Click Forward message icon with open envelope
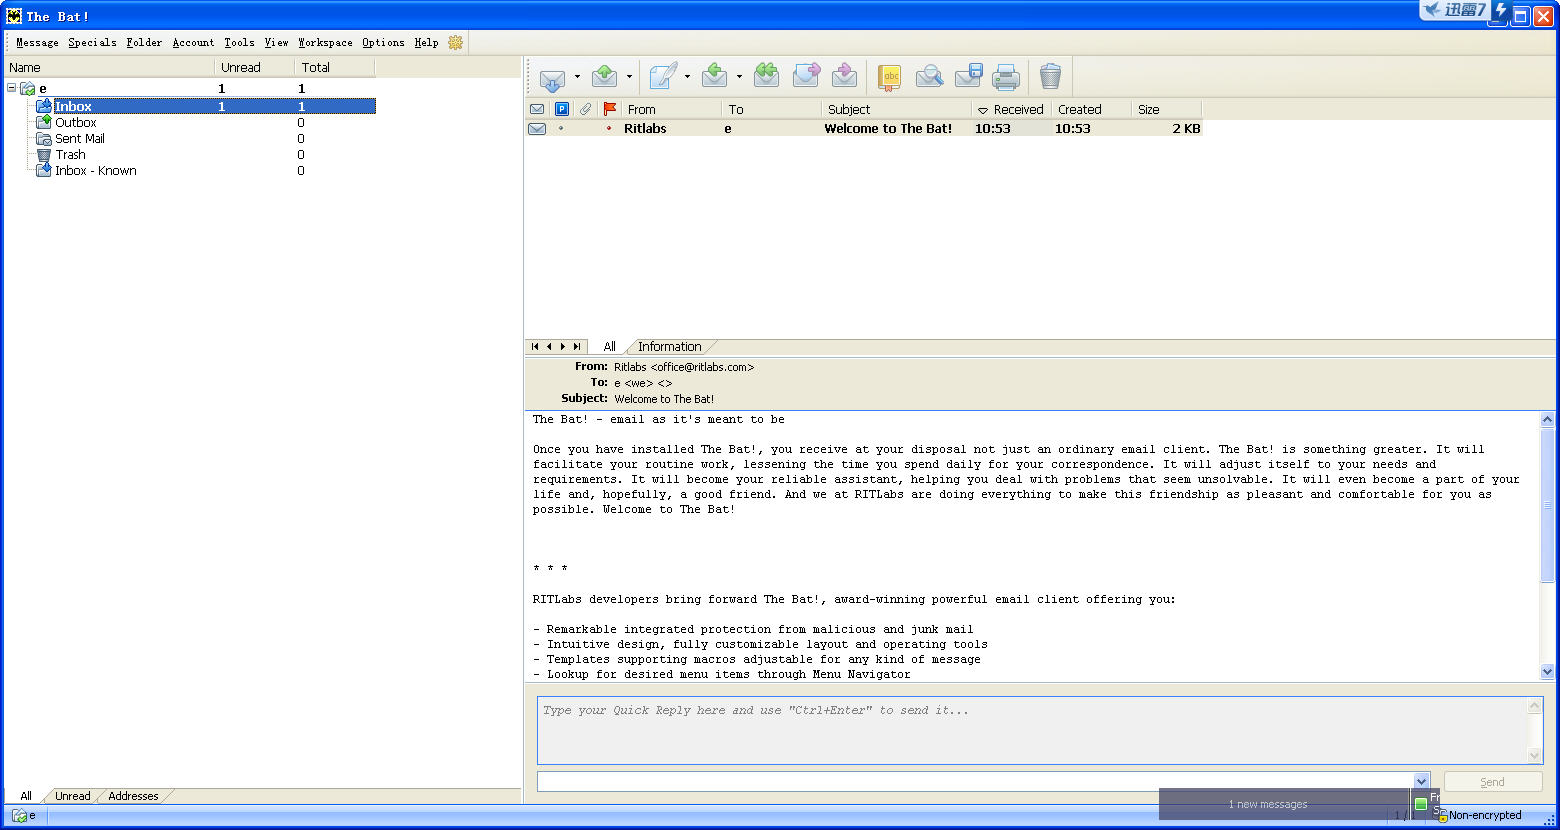1560x830 pixels. (x=806, y=77)
